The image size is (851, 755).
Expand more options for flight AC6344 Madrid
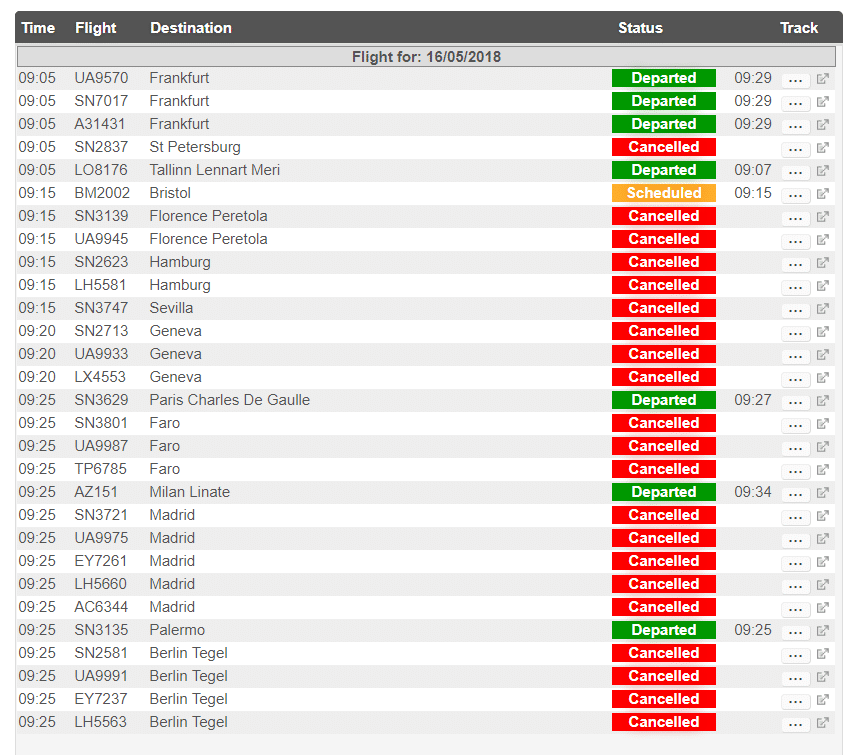(x=796, y=608)
